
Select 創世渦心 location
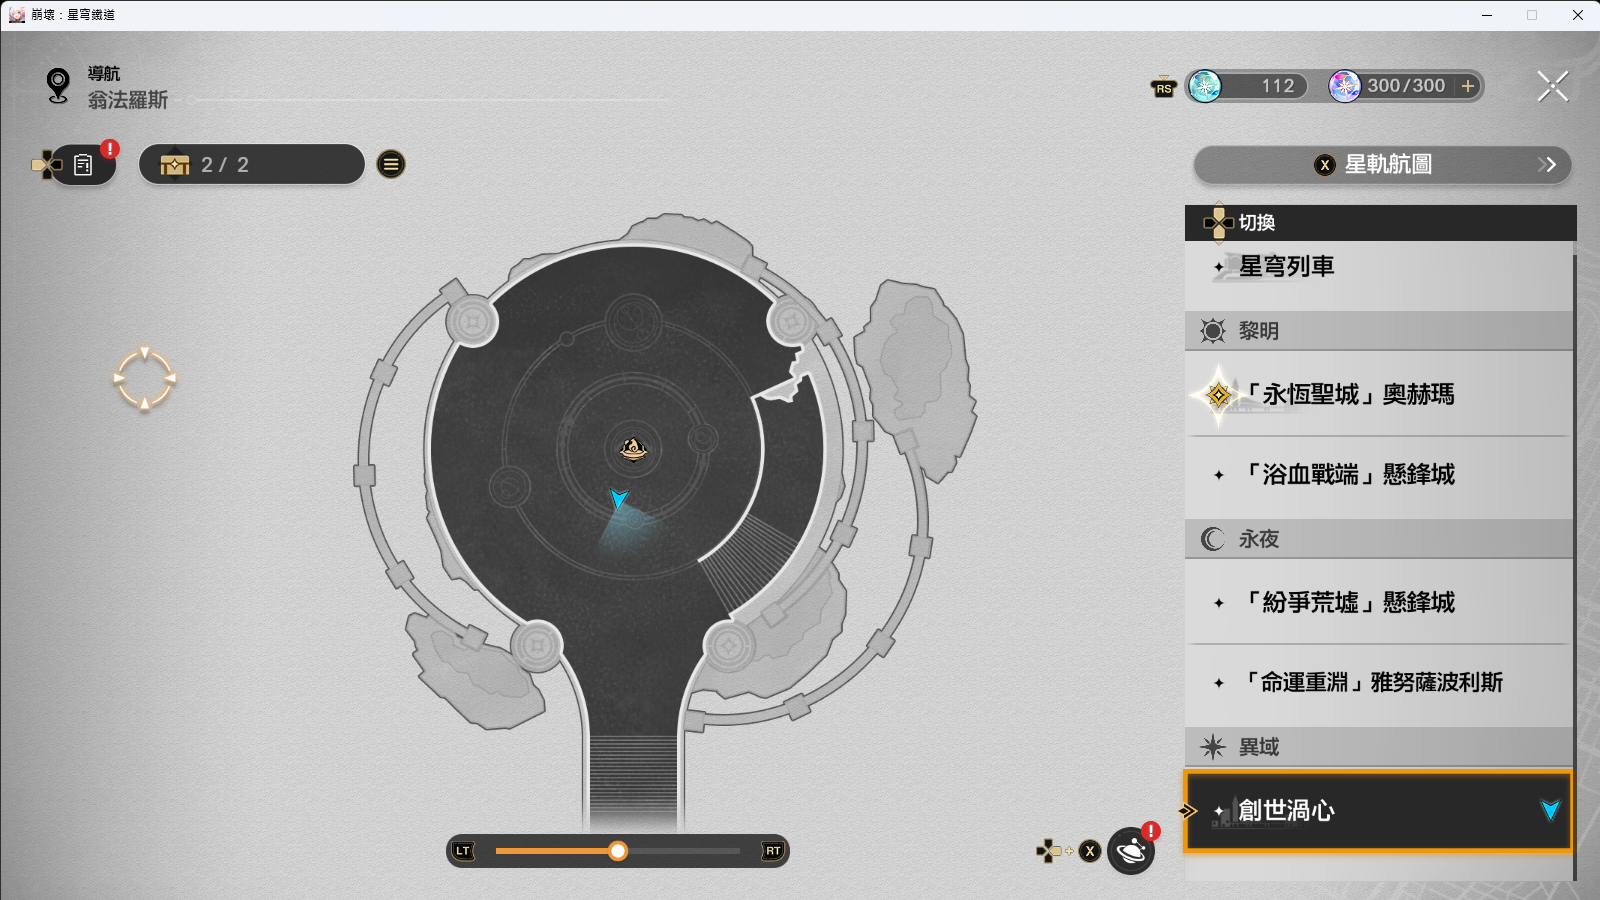point(1378,811)
